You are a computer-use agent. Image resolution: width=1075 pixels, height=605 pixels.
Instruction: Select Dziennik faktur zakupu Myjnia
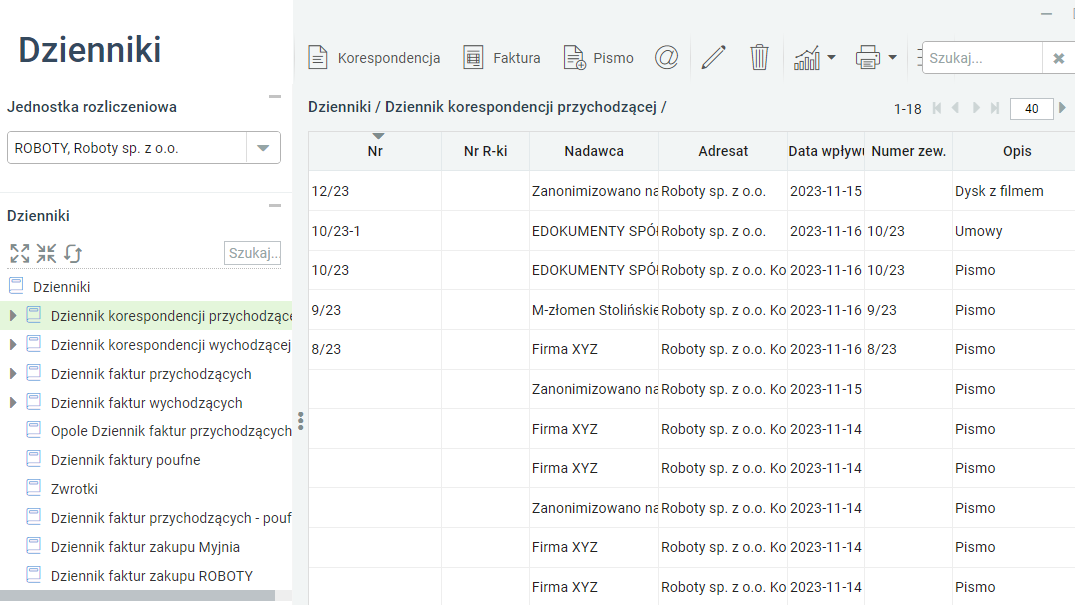[x=145, y=547]
